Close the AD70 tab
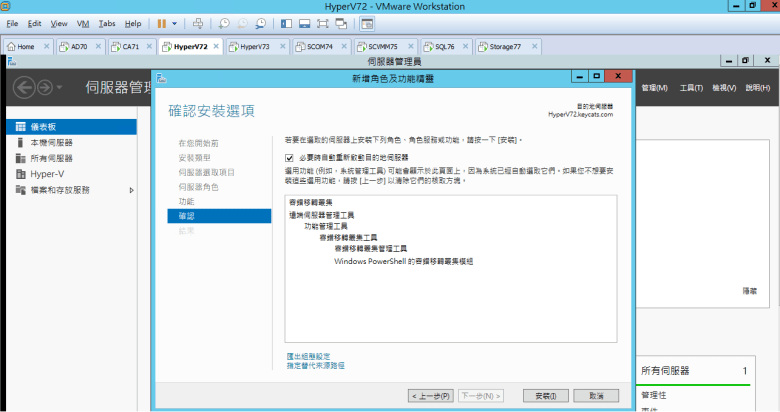The height and width of the screenshot is (412, 780). [x=98, y=46]
